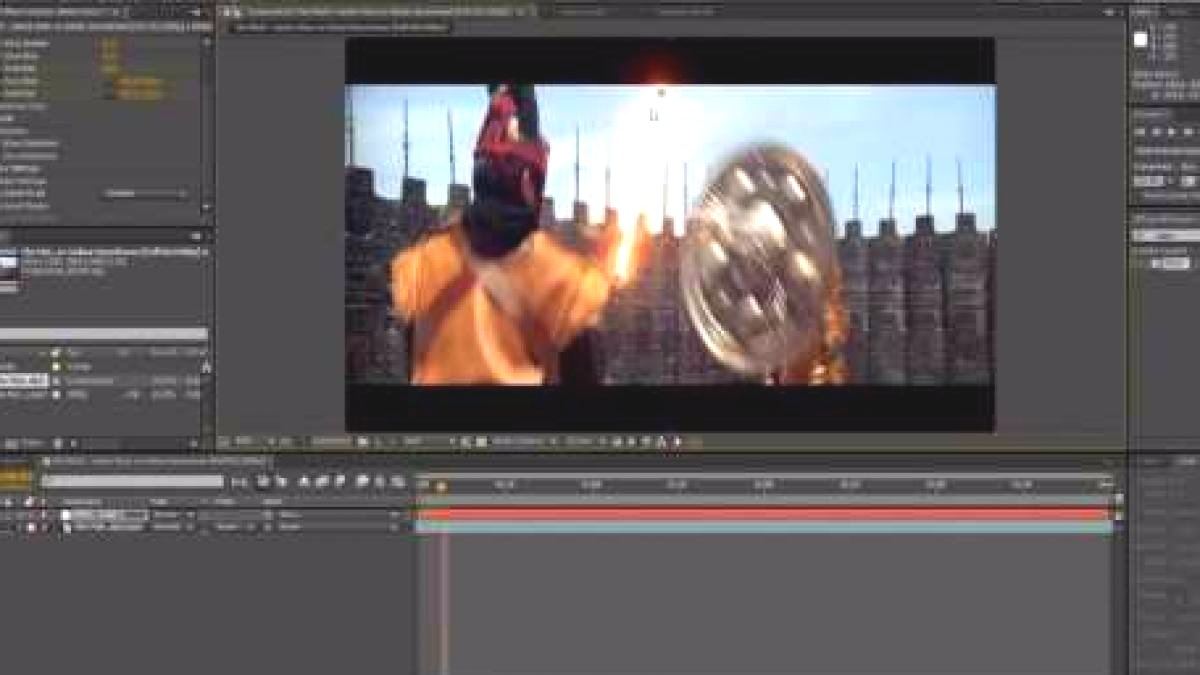Click the composition tab above the viewer

point(380,11)
